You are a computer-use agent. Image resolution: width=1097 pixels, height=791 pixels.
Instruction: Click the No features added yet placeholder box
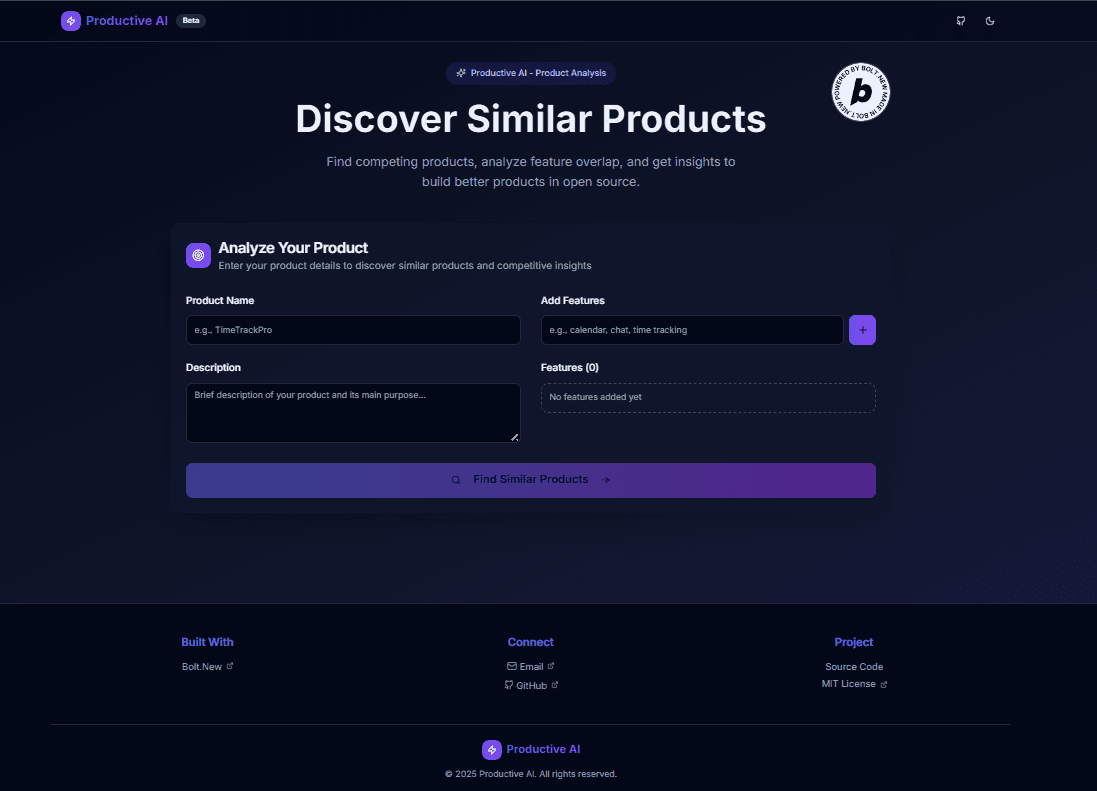tap(708, 398)
